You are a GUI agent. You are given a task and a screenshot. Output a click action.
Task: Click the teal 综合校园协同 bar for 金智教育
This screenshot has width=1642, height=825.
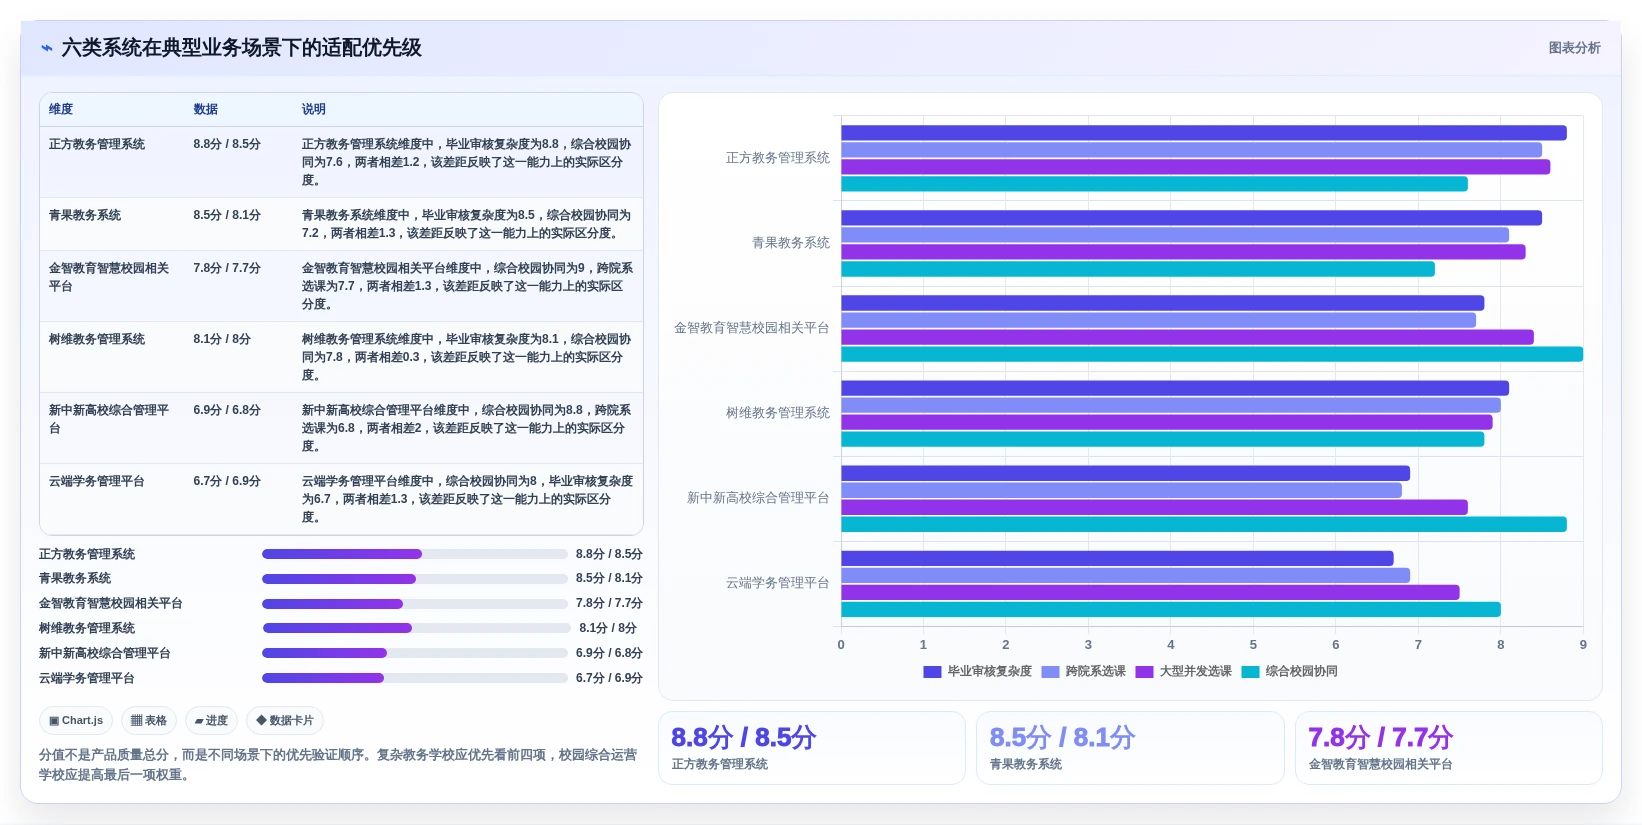[x=1212, y=354]
